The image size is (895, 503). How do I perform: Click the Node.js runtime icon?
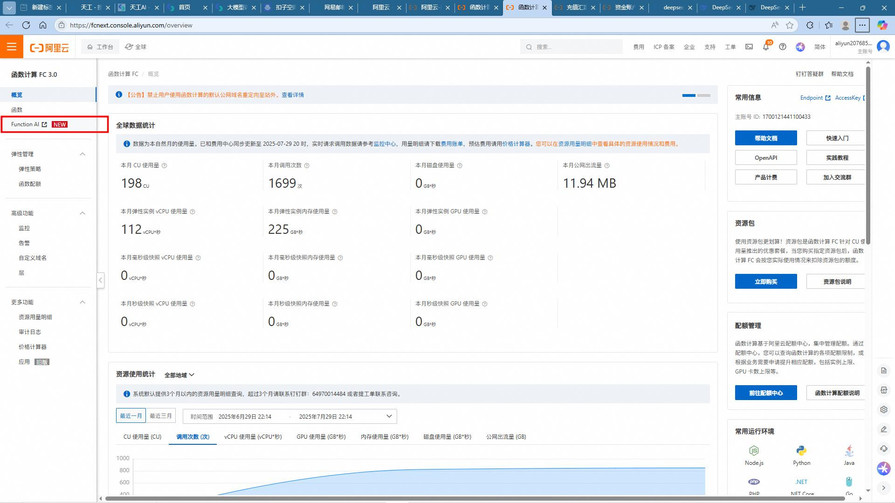pyautogui.click(x=754, y=450)
